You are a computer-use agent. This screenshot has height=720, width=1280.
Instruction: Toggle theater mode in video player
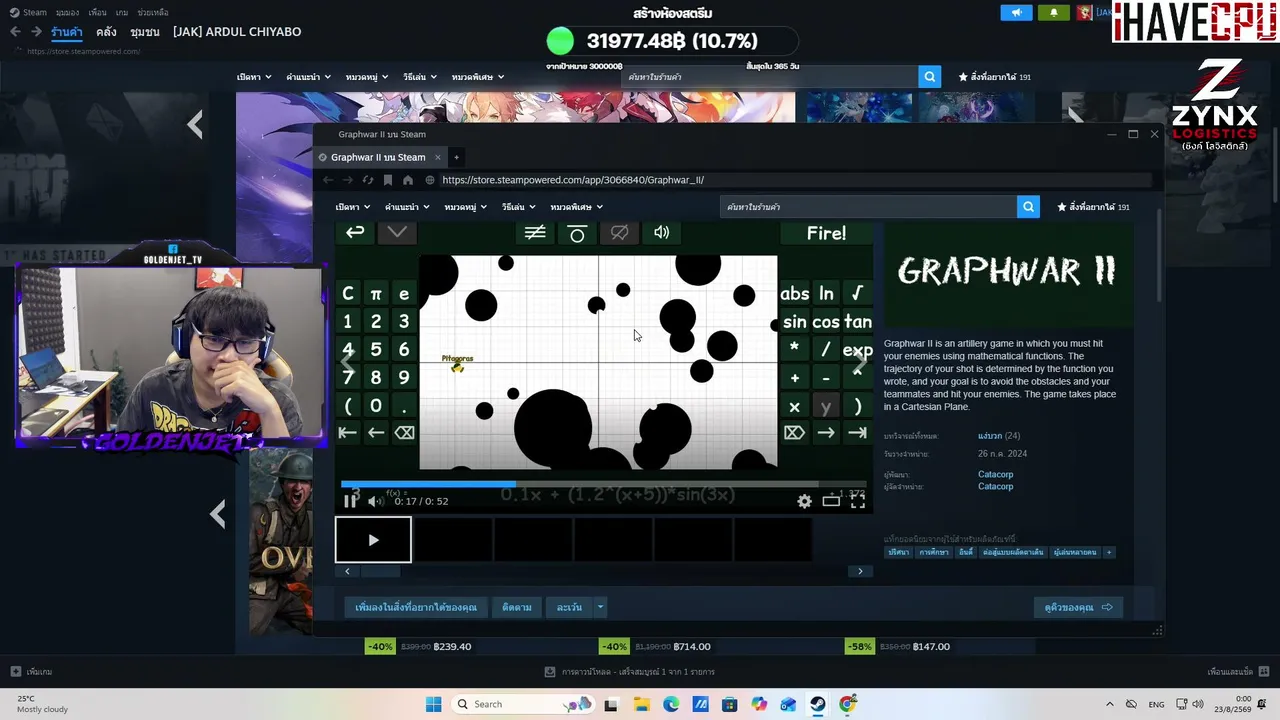(831, 501)
